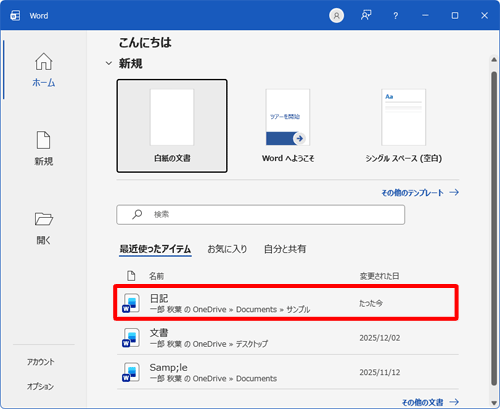Open the recent document Samp;le
This screenshot has width=500, height=409.
click(x=288, y=372)
